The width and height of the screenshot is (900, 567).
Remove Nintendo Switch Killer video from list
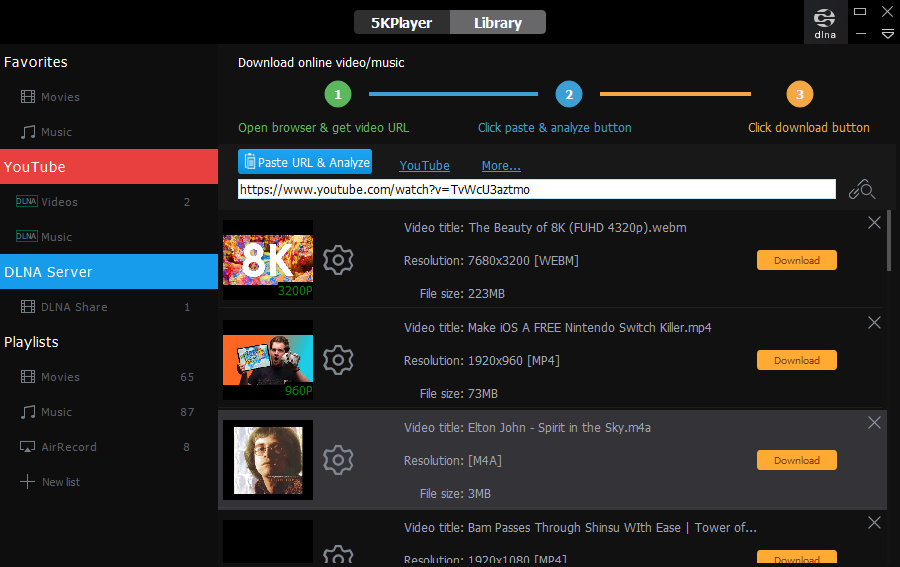pos(874,323)
